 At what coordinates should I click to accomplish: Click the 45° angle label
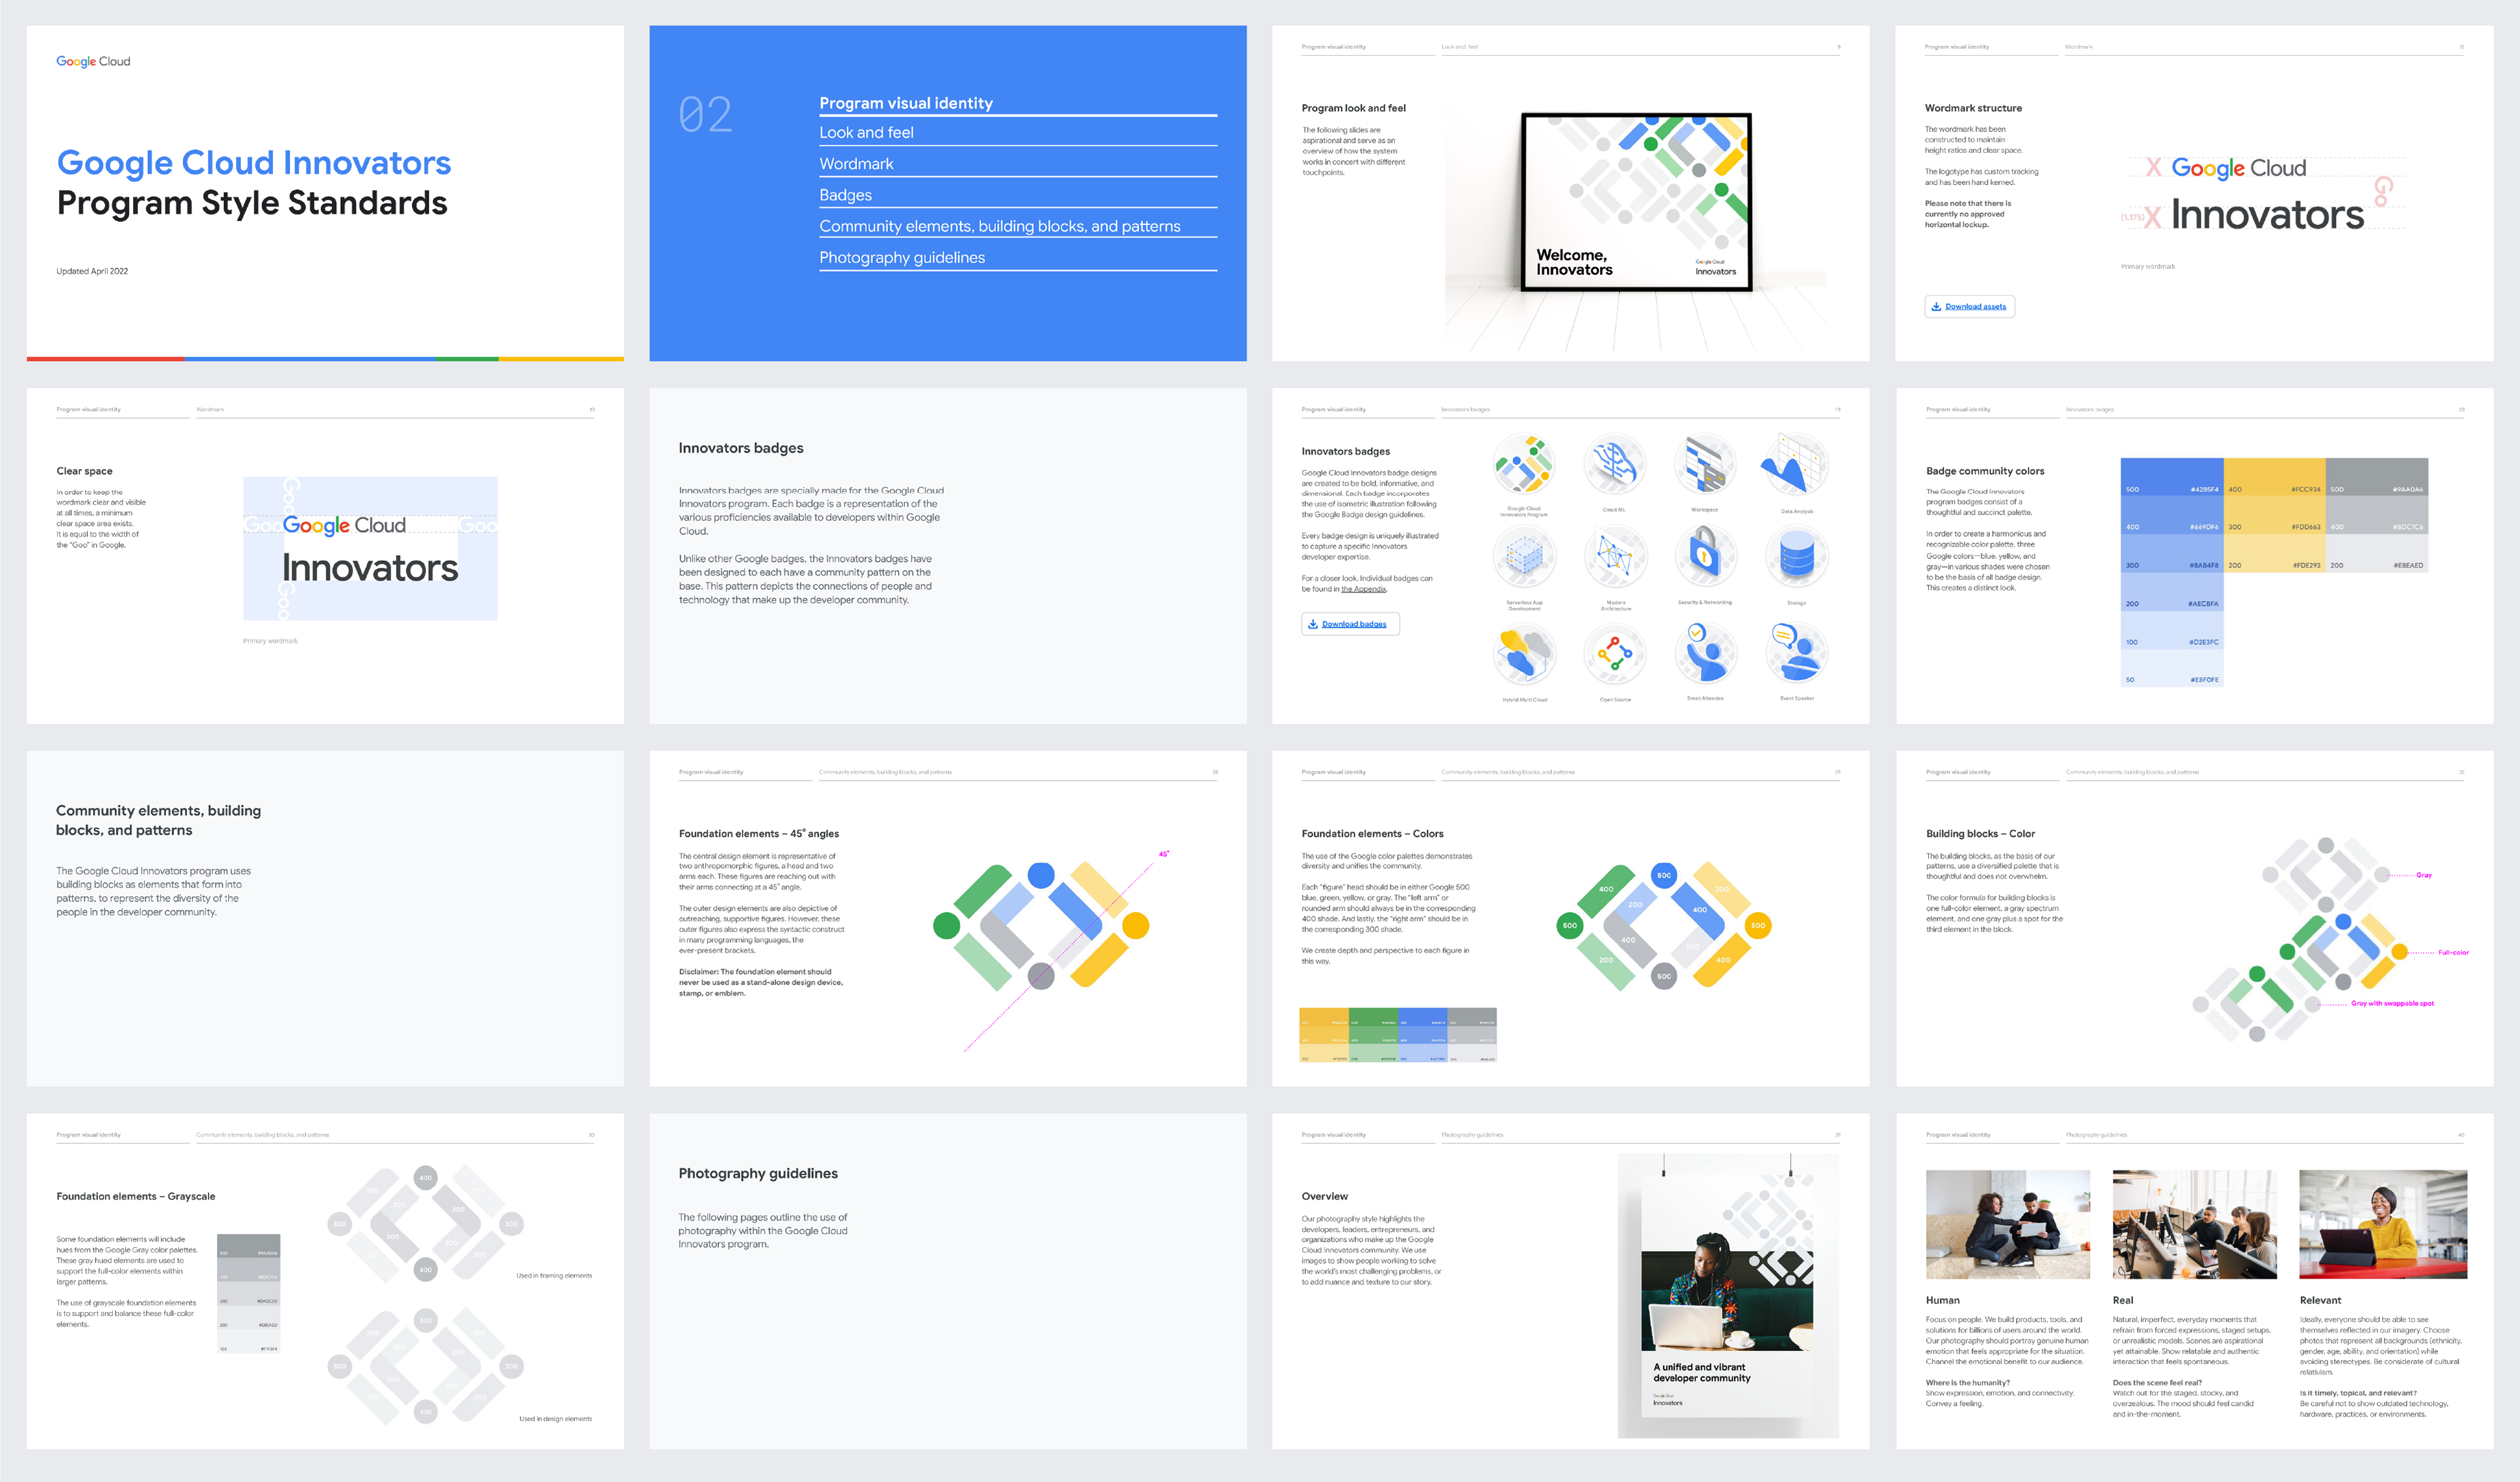click(1163, 854)
